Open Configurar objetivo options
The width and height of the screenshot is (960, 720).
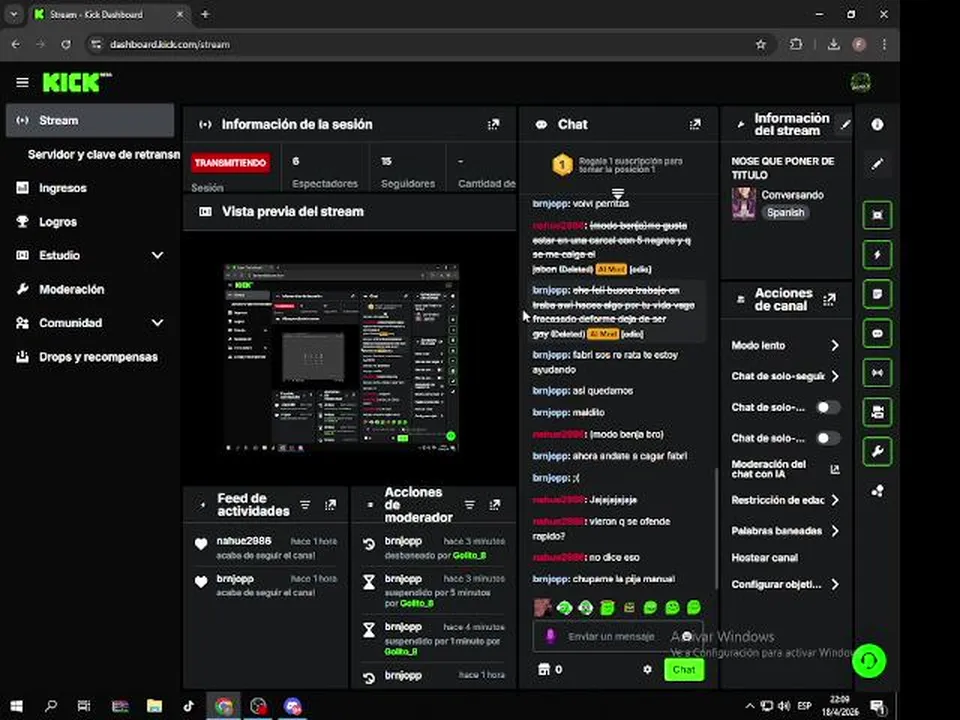[786, 584]
